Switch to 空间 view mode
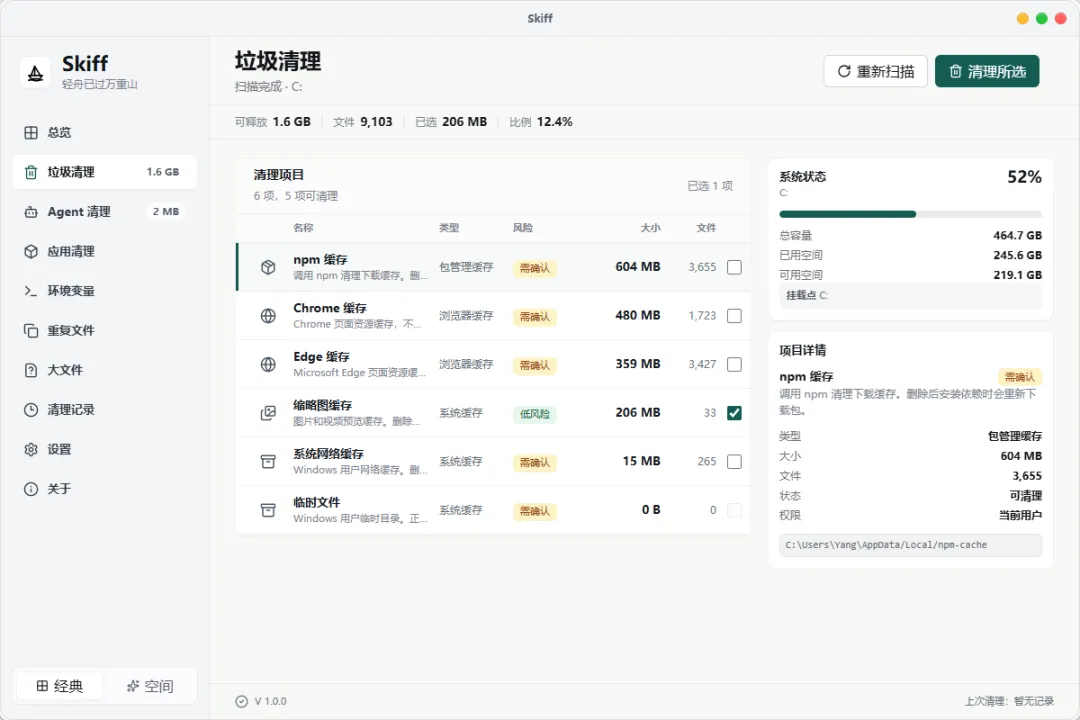Screen dimensions: 1080x720 150,686
